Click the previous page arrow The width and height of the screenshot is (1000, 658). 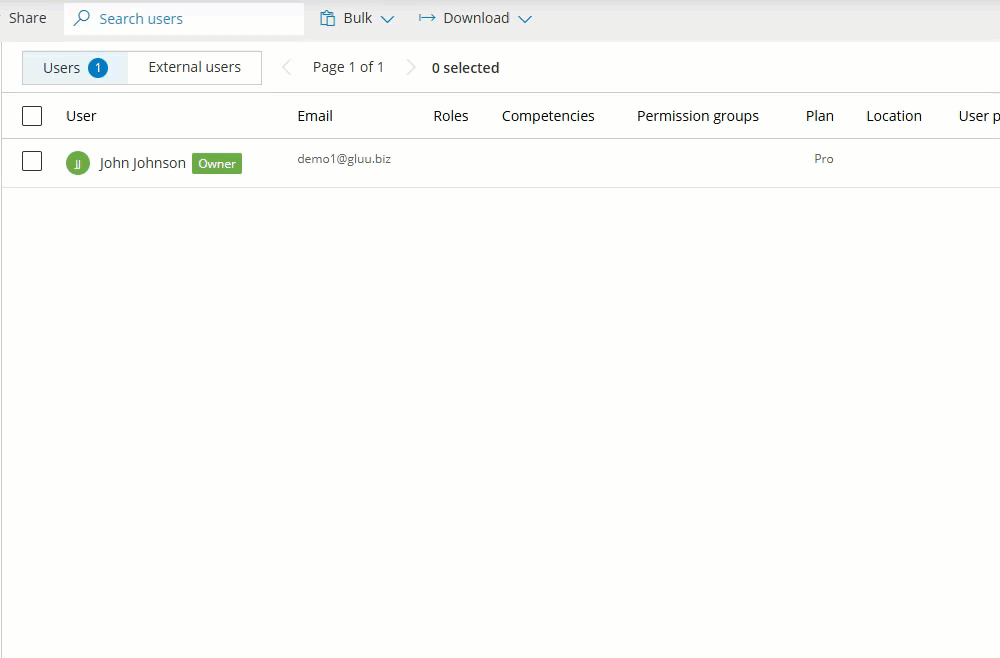point(287,67)
